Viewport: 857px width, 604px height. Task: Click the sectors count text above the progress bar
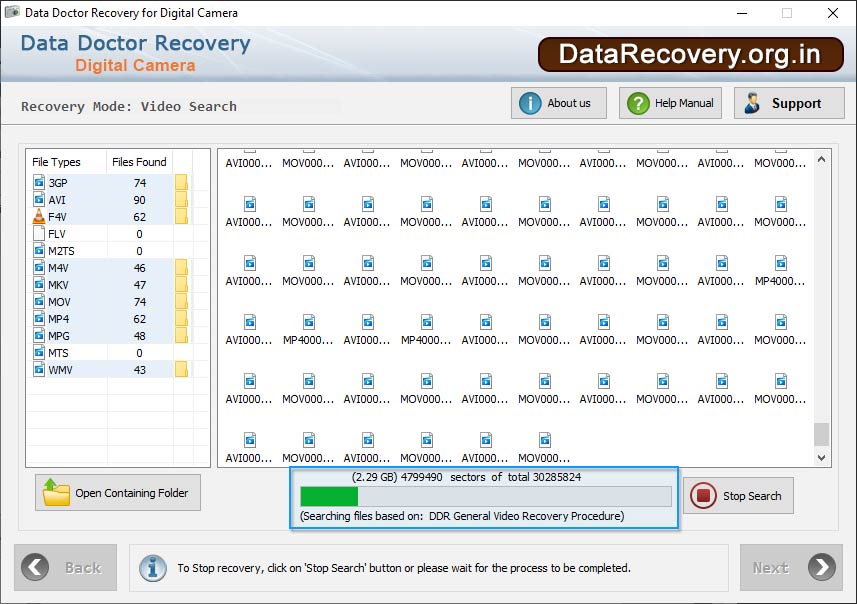[x=466, y=477]
